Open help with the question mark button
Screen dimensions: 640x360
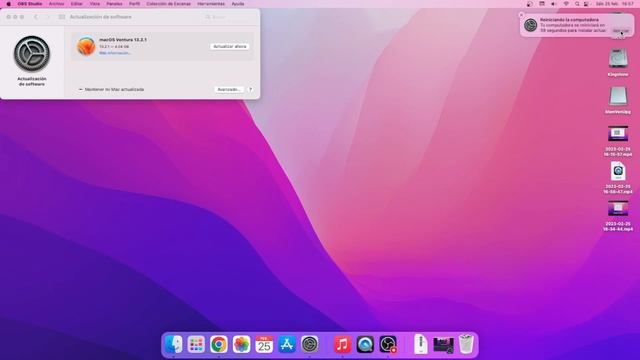point(251,89)
